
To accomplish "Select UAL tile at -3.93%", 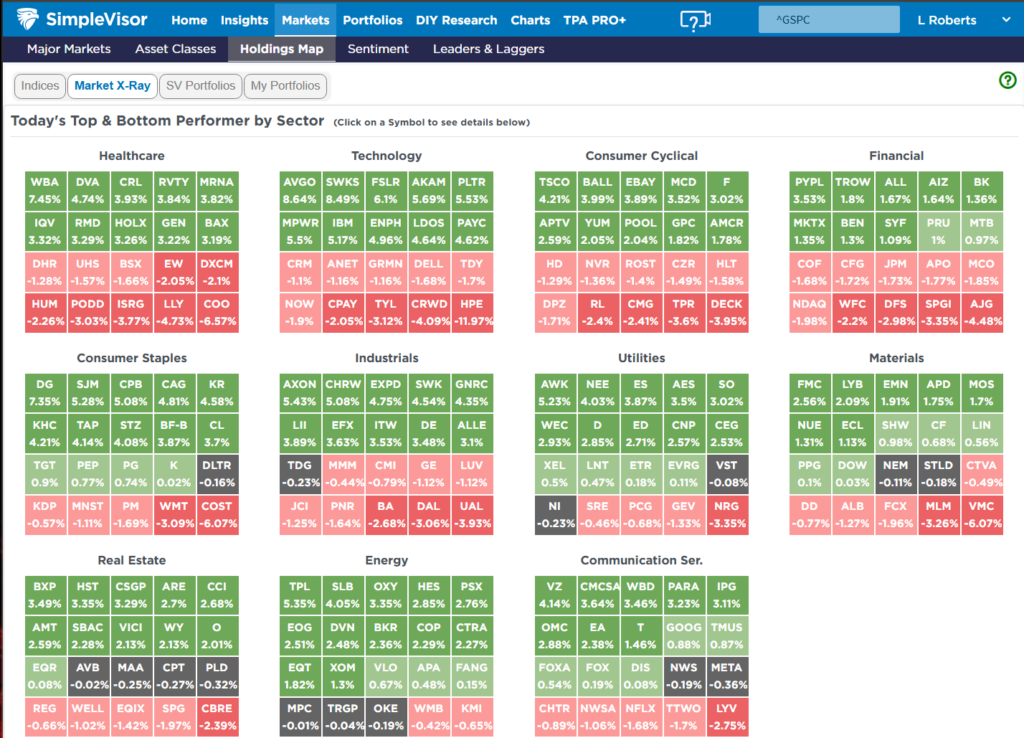I will tap(472, 515).
